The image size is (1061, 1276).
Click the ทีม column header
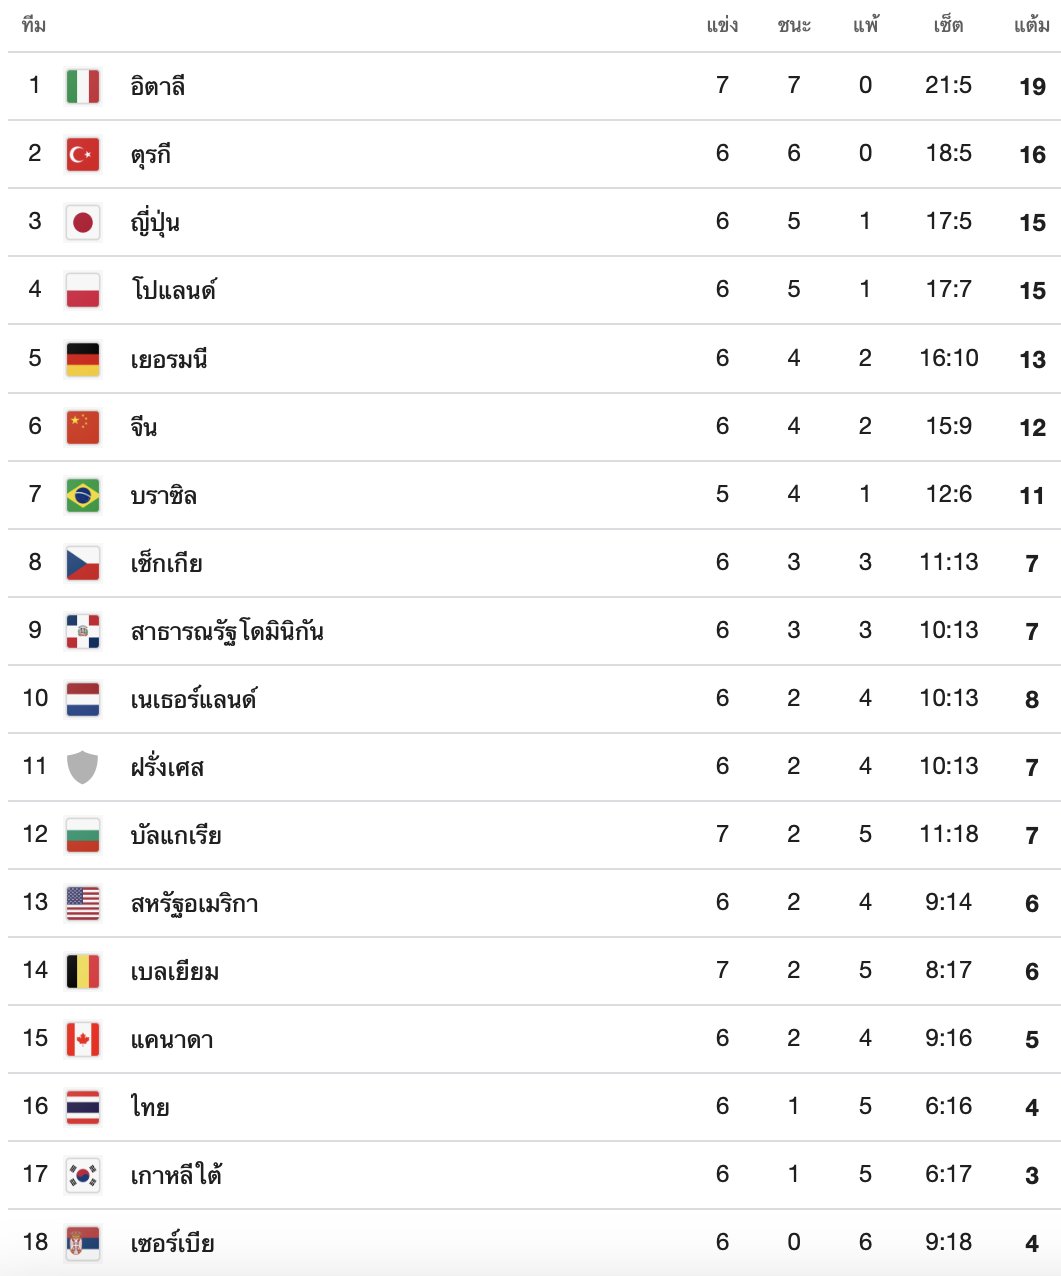tap(34, 25)
